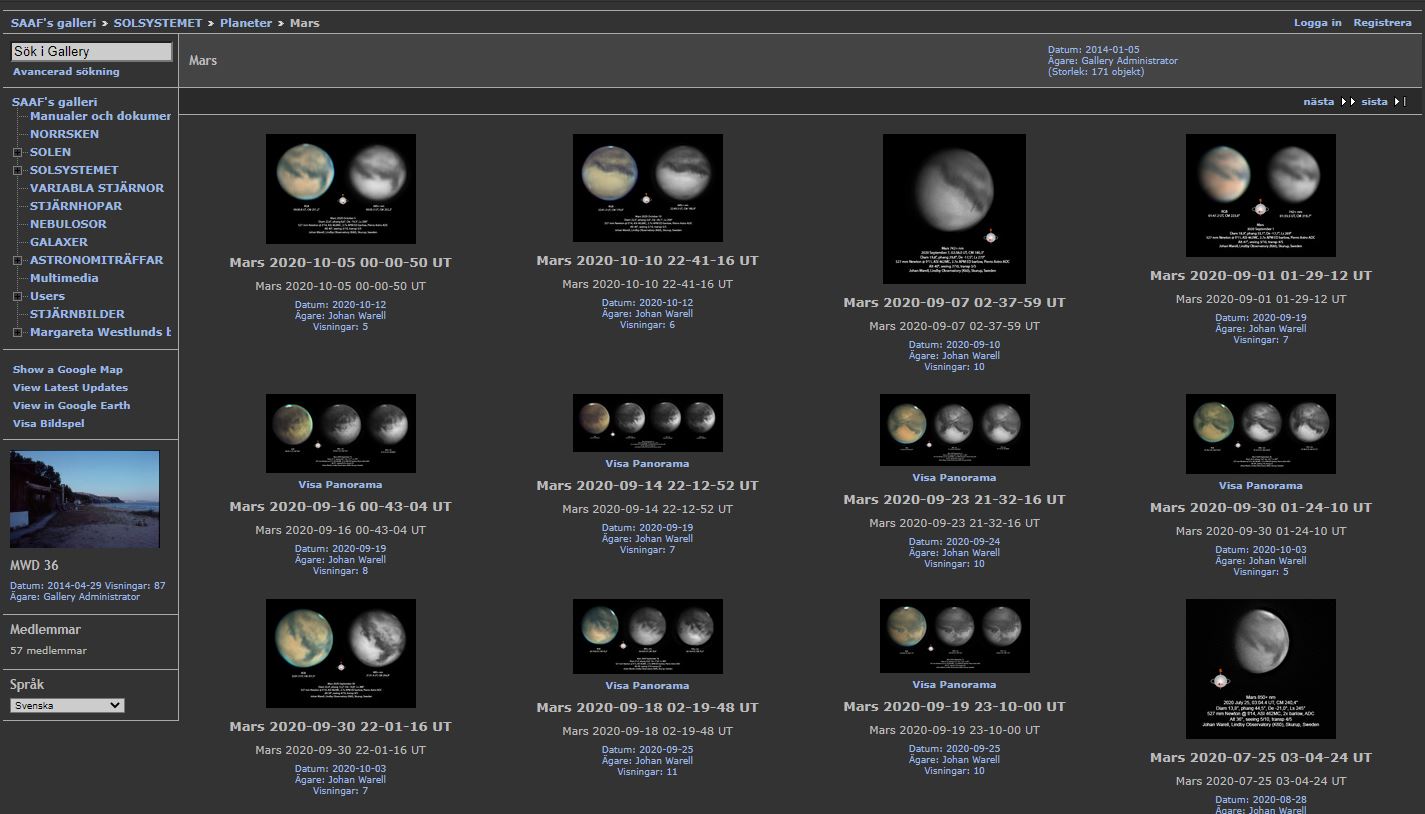
Task: Expand the SOLEN tree node
Action: 17,153
